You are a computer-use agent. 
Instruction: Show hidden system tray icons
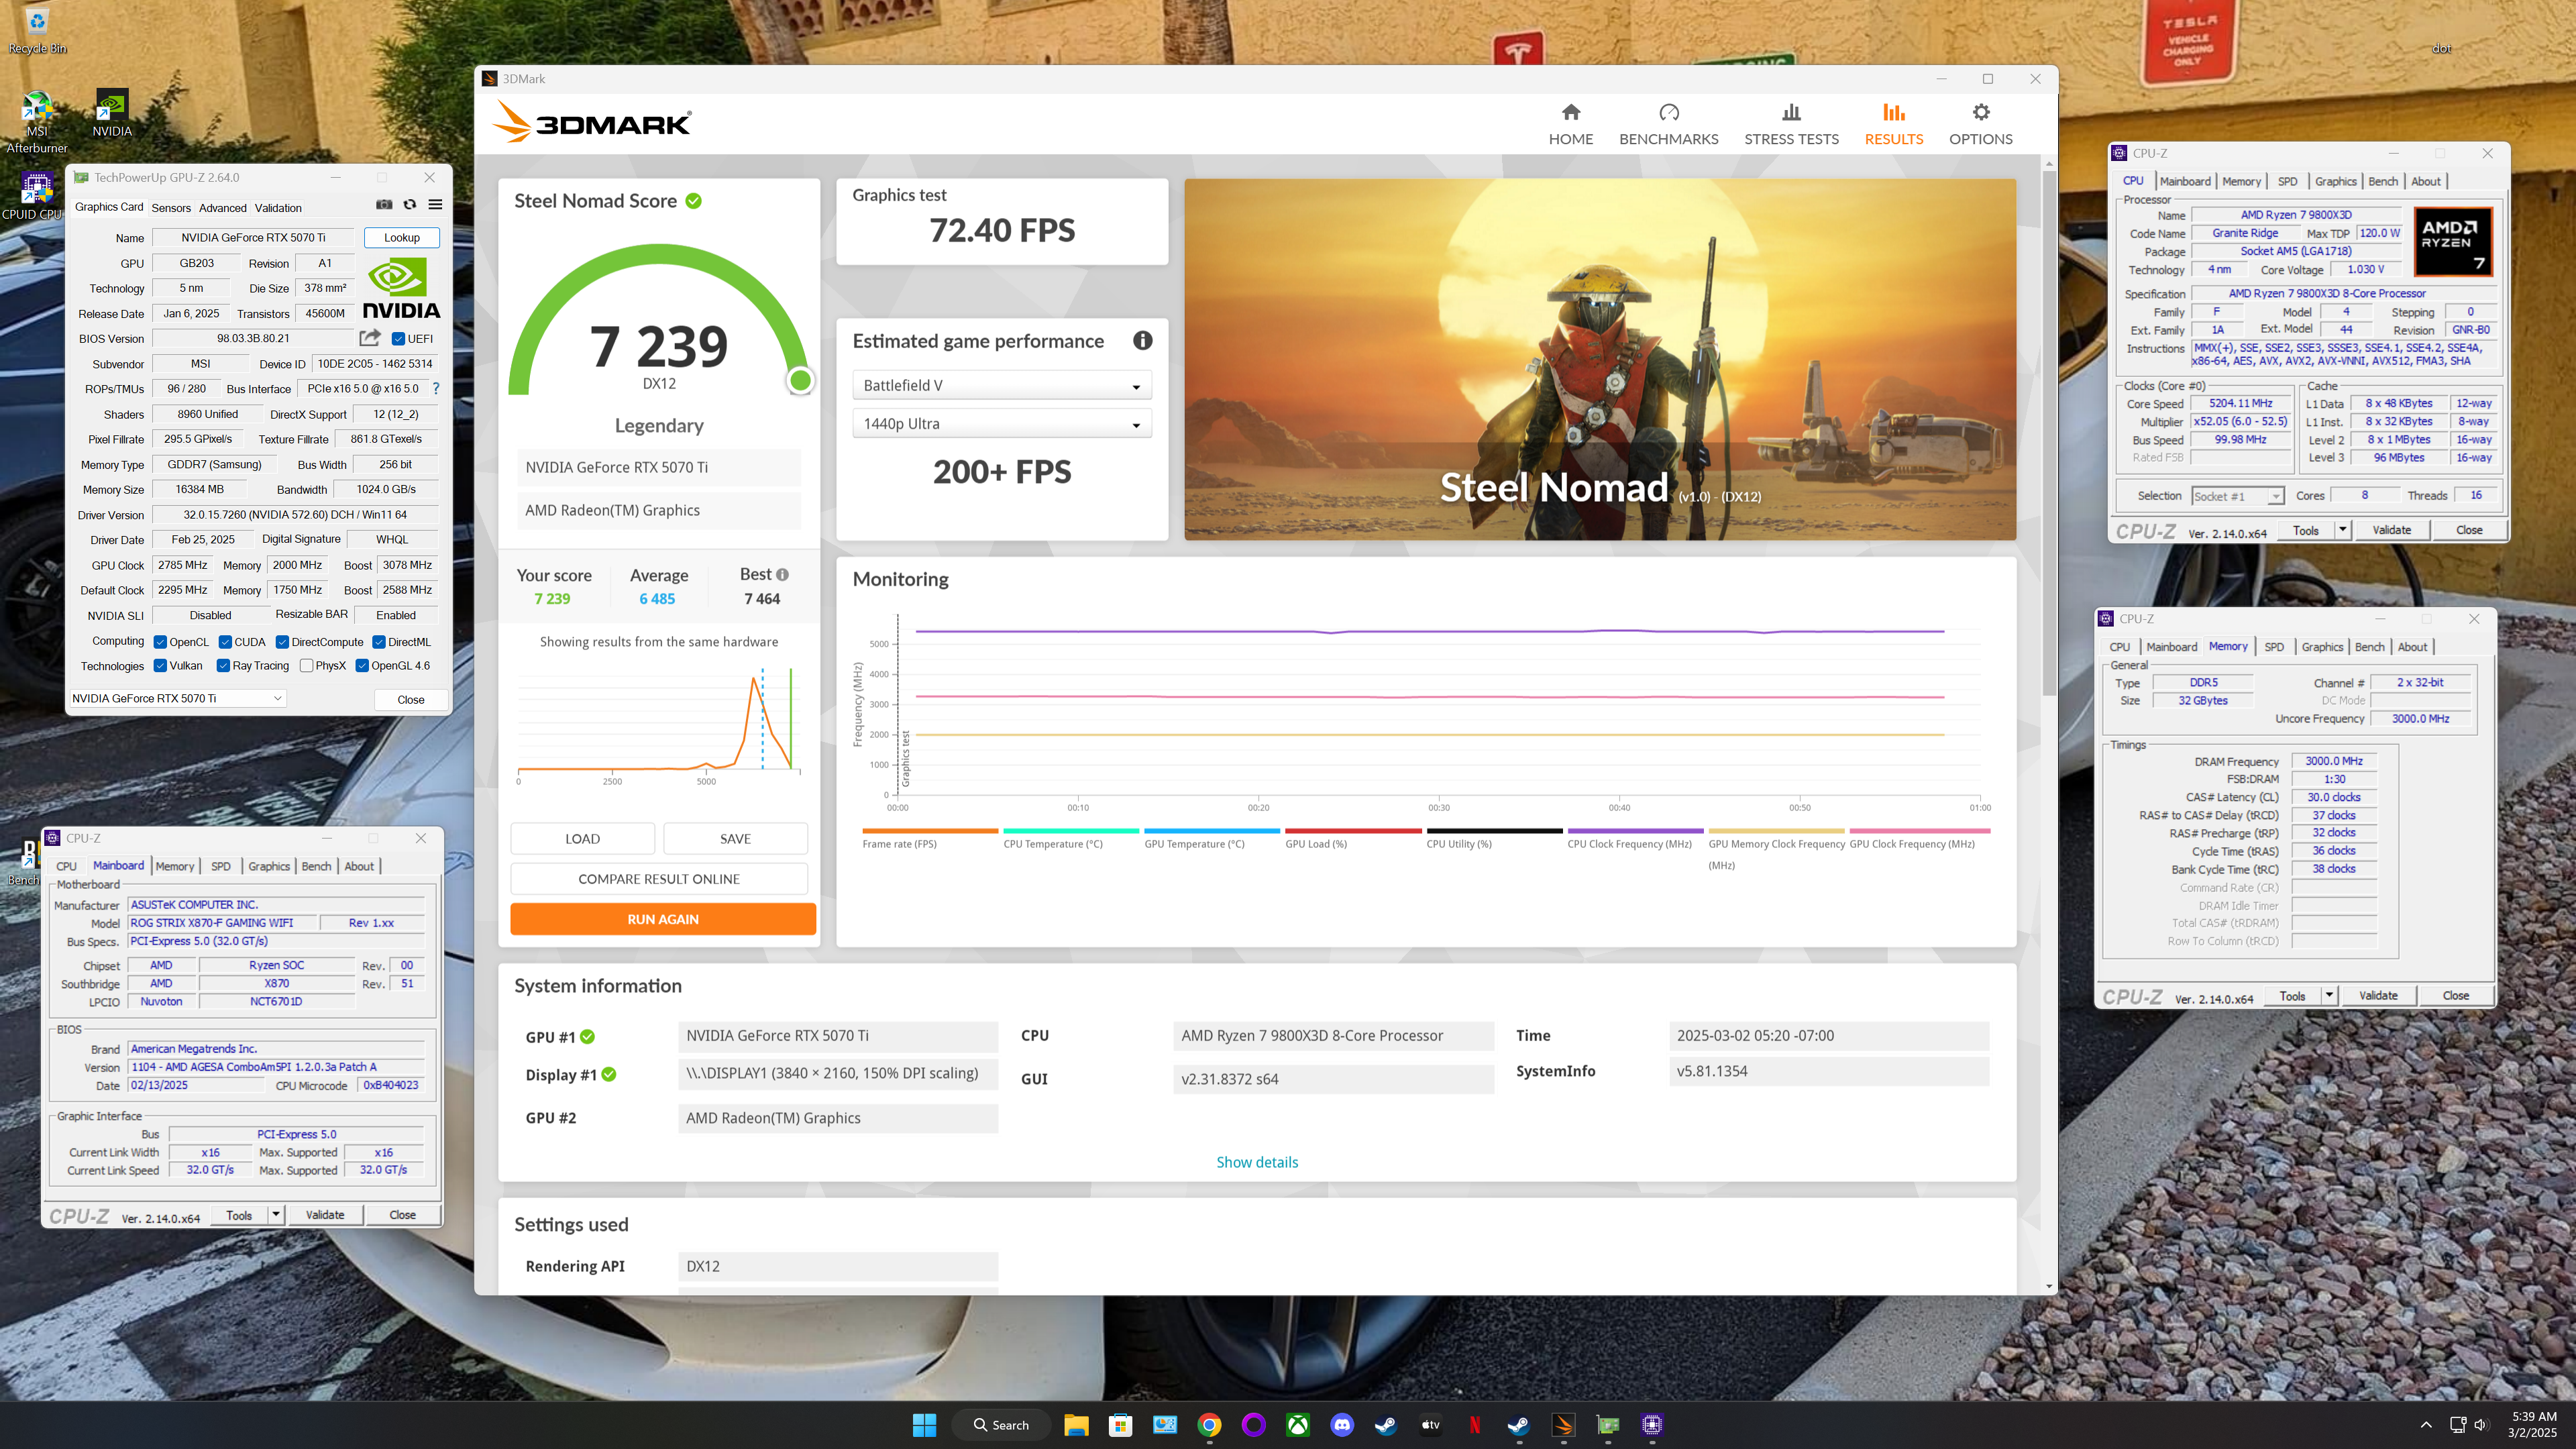(x=2425, y=1425)
